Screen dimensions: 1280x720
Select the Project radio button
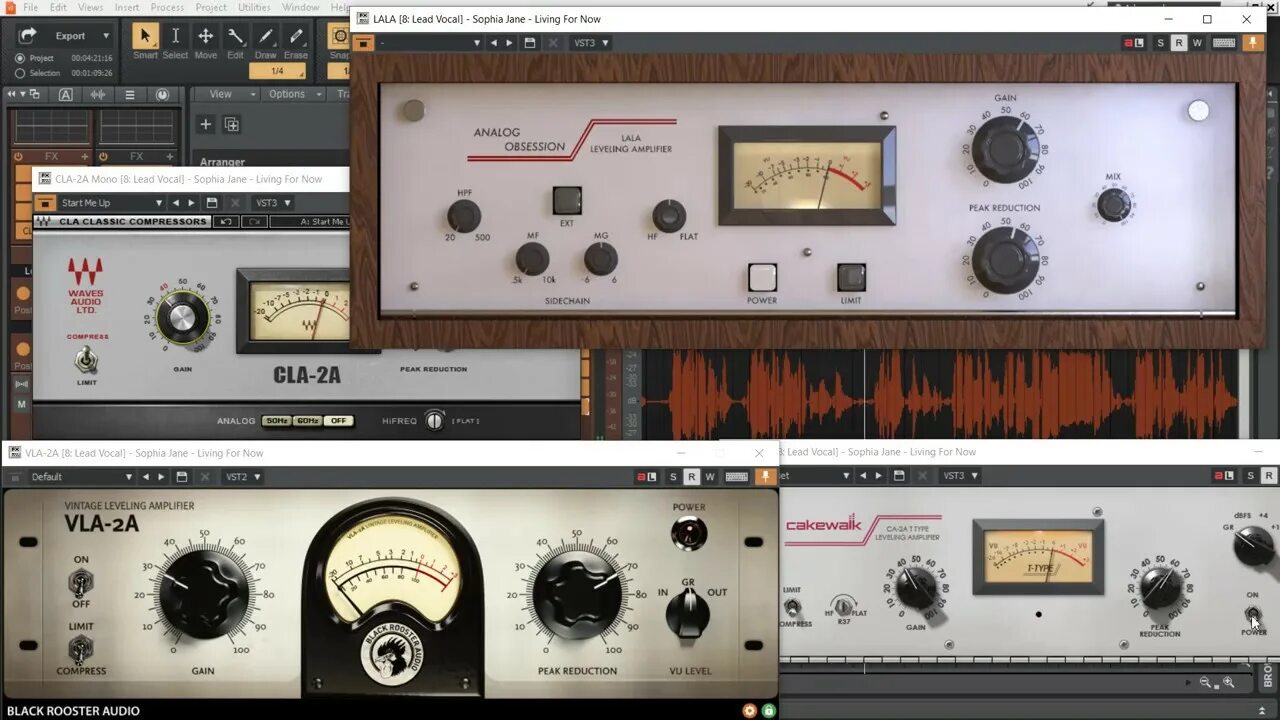20,58
